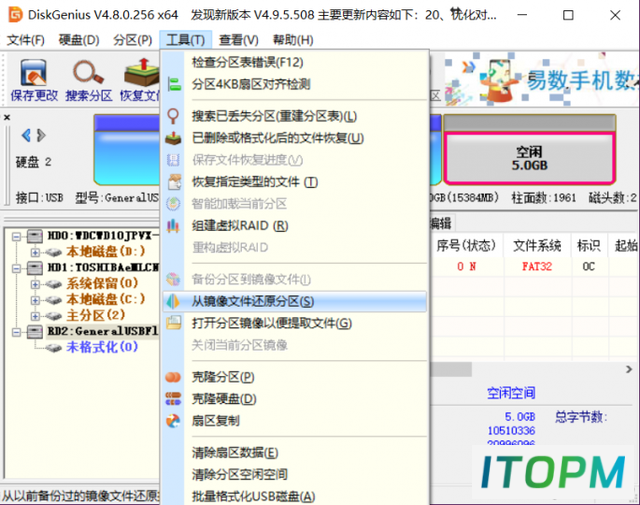Viewport: 640px width, 505px height.
Task: Click the Save Changes (保存更改) toolbar icon
Action: point(33,73)
